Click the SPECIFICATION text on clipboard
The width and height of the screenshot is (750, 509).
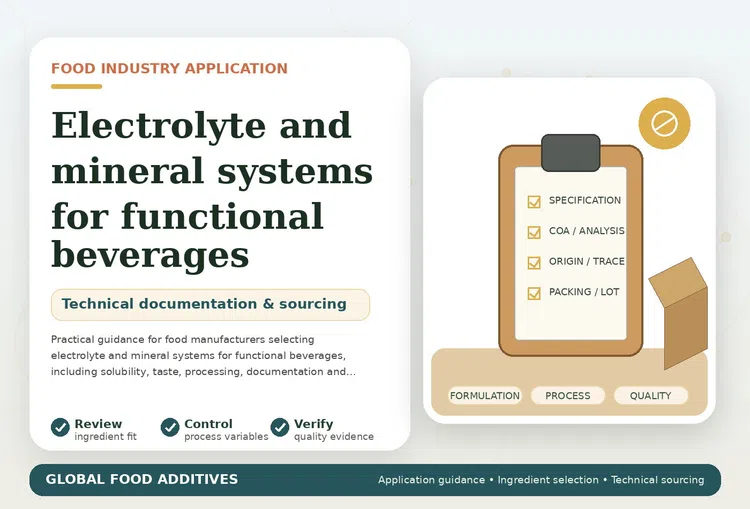tap(585, 200)
